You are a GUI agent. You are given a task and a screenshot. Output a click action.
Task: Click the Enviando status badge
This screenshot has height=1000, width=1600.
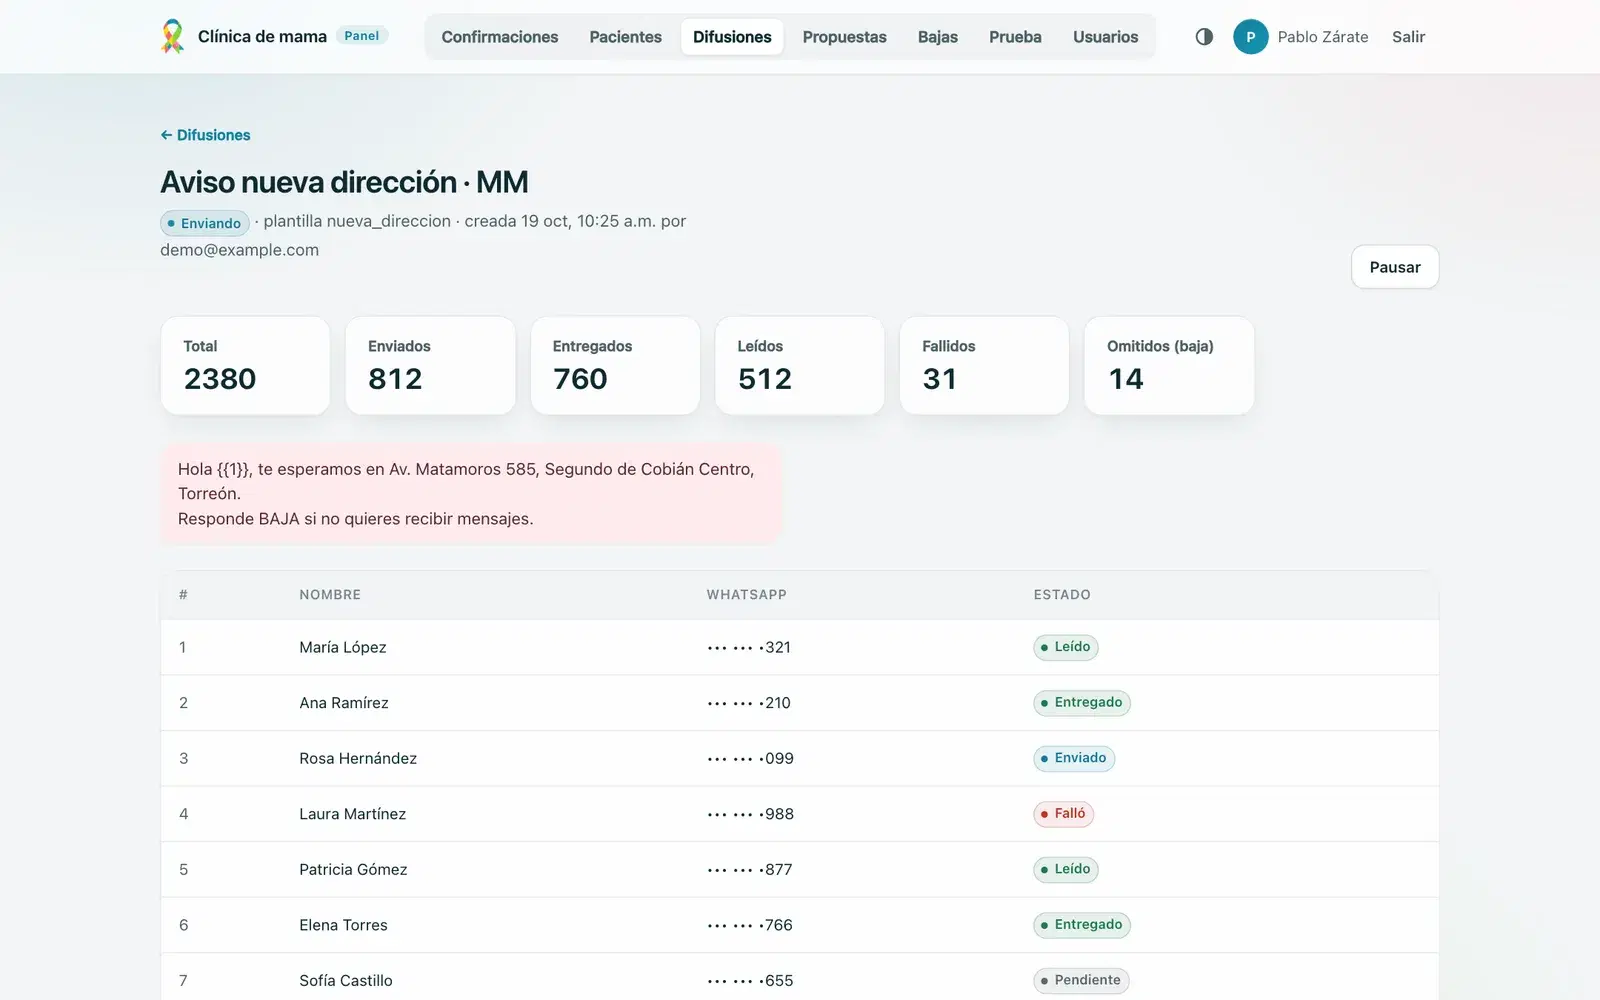click(205, 223)
